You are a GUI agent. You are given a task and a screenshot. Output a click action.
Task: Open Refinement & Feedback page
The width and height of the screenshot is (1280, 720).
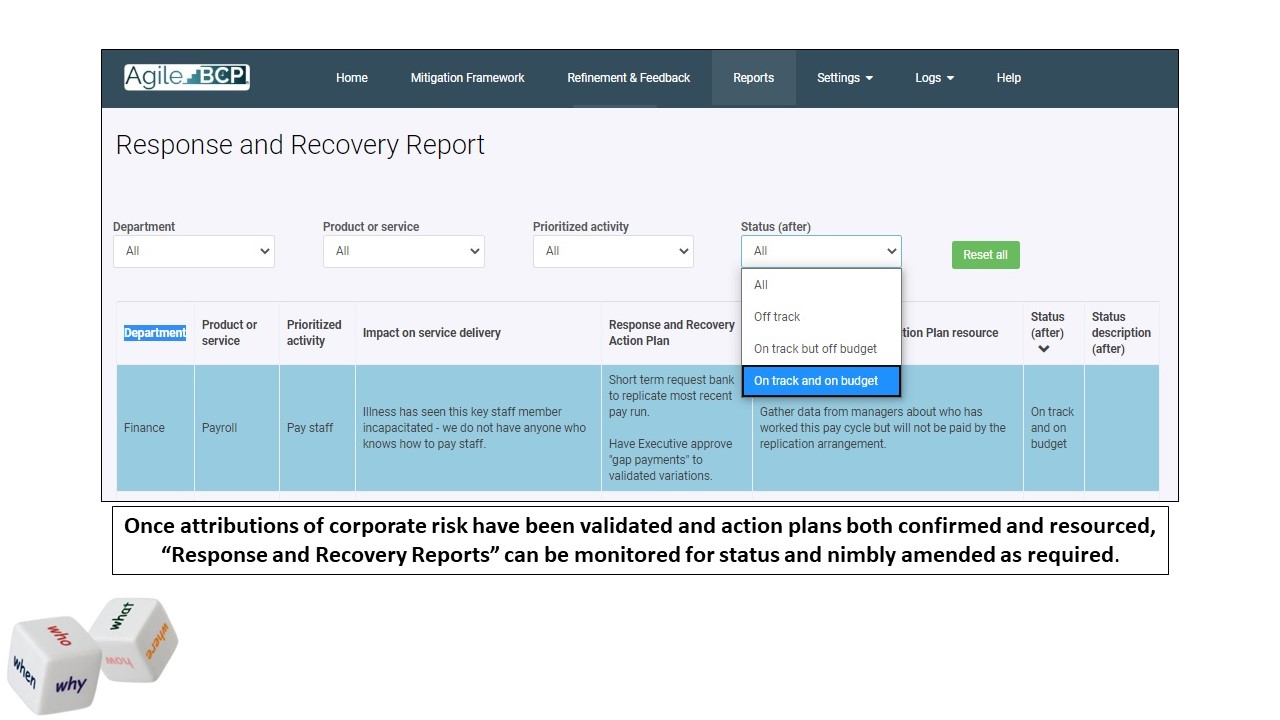[628, 78]
